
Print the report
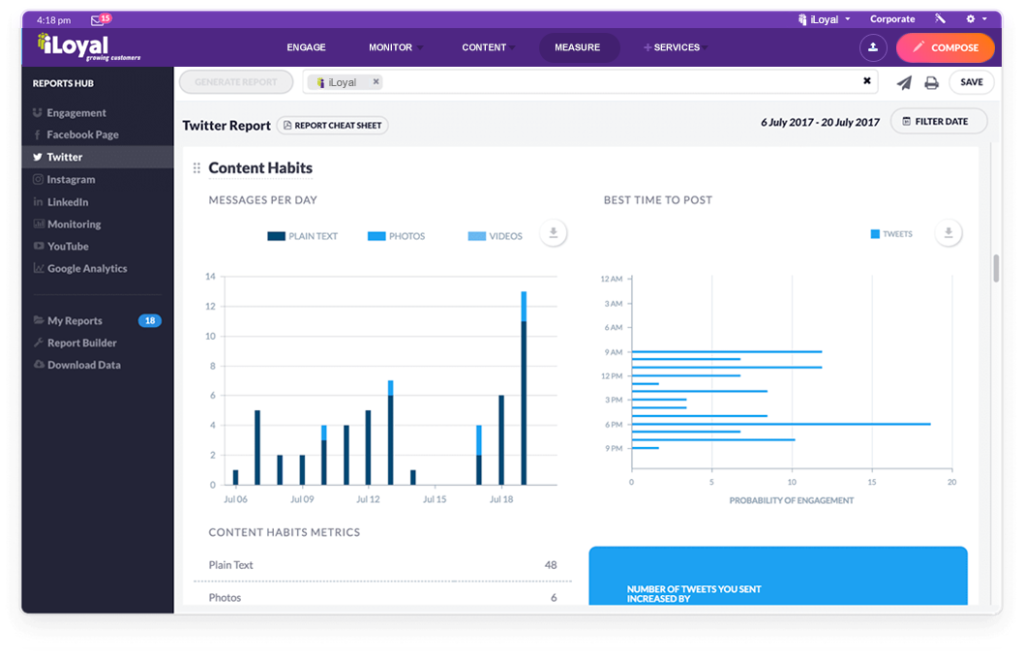(x=931, y=82)
